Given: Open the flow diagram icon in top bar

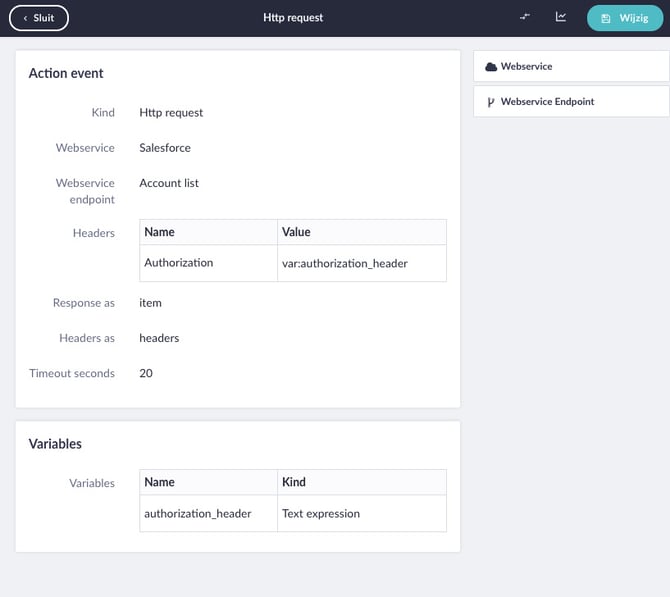Looking at the screenshot, I should (x=526, y=17).
